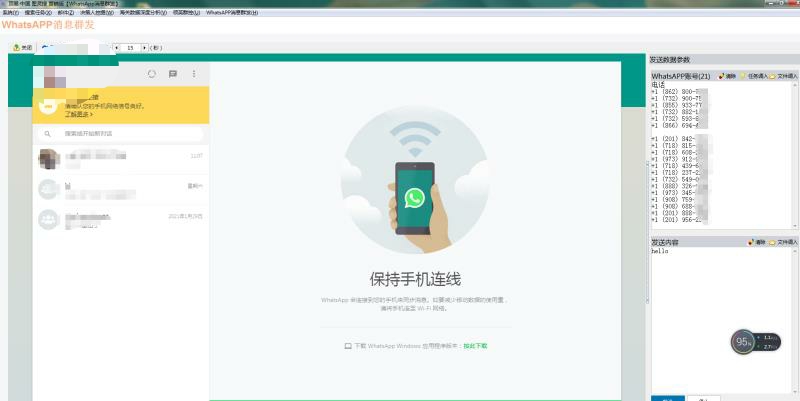
Task: Select phone row +1 (908) 759-
Action: point(679,199)
